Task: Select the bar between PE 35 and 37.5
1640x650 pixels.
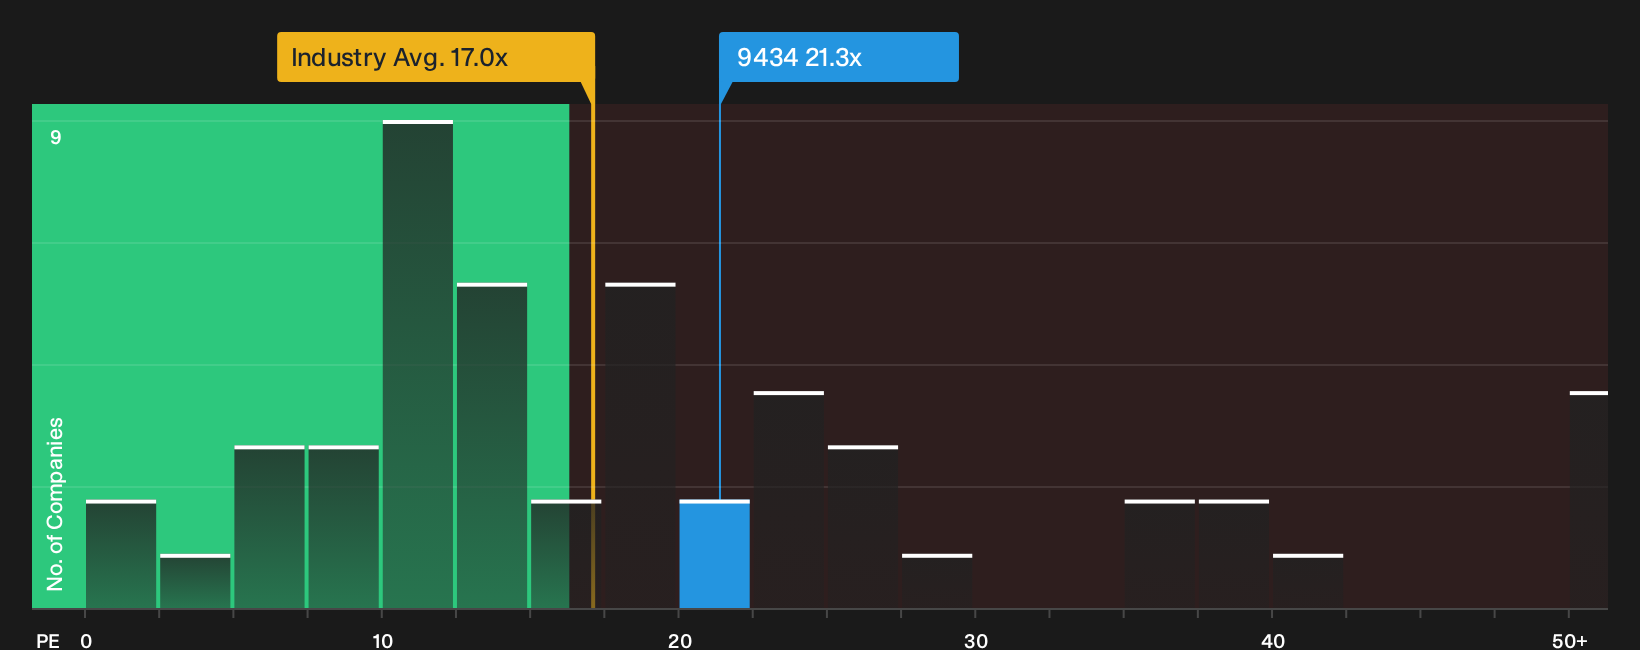Action: click(x=1160, y=554)
